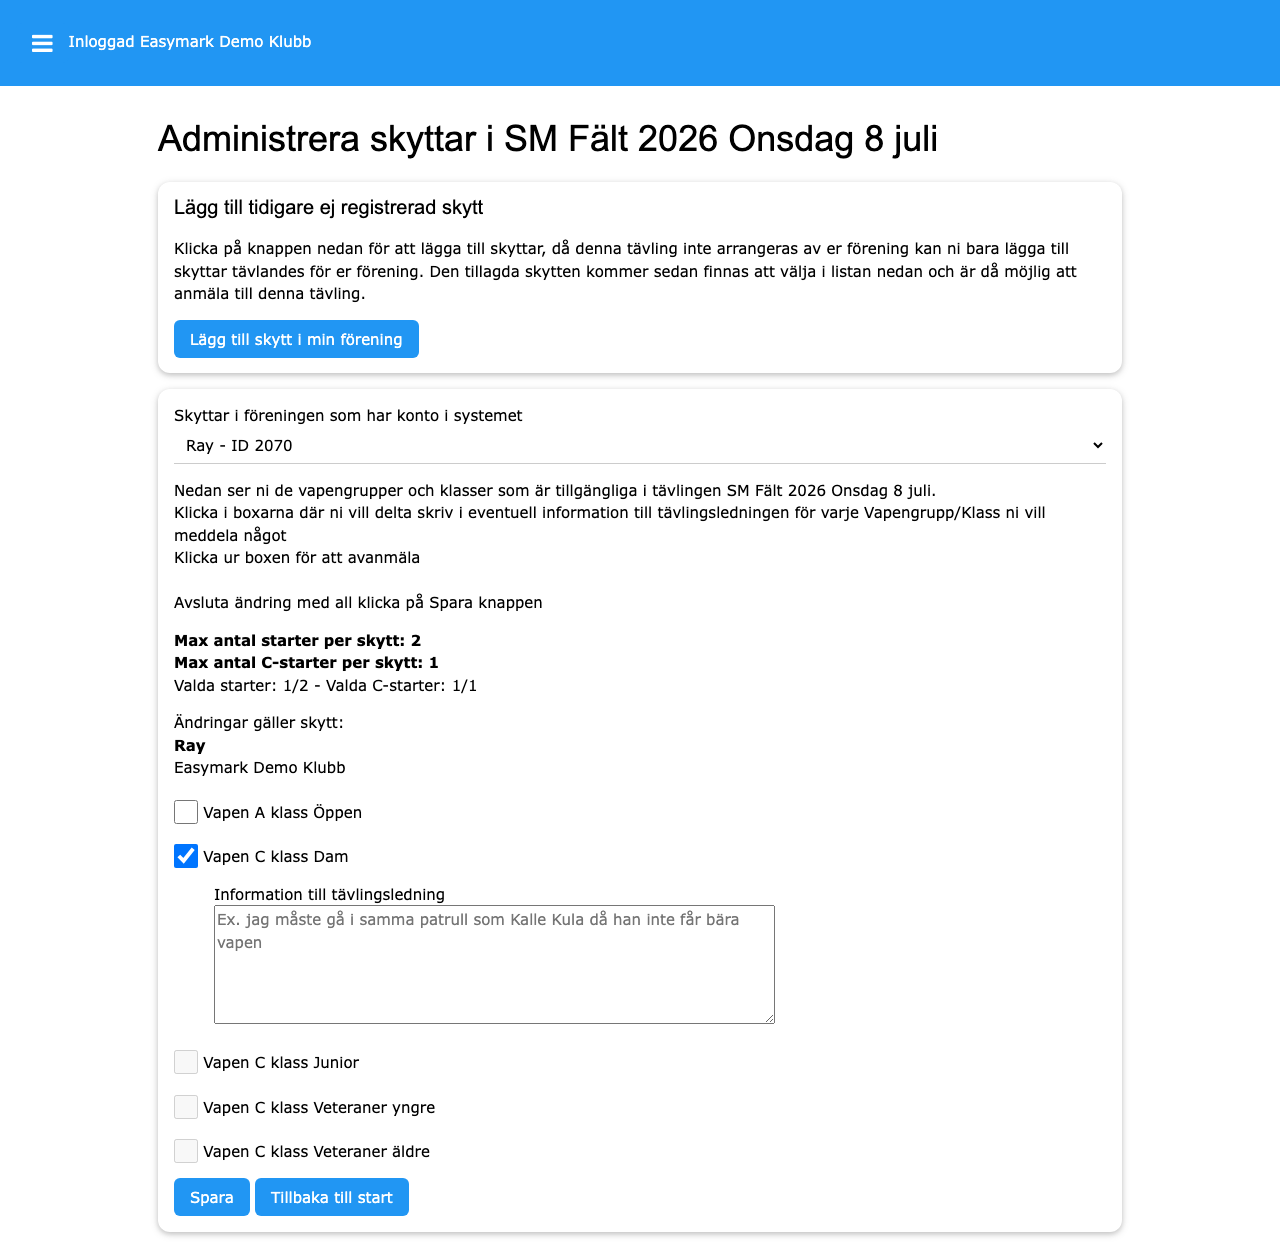Click the Vapen A klass Öppen label text
The width and height of the screenshot is (1280, 1248).
(282, 812)
